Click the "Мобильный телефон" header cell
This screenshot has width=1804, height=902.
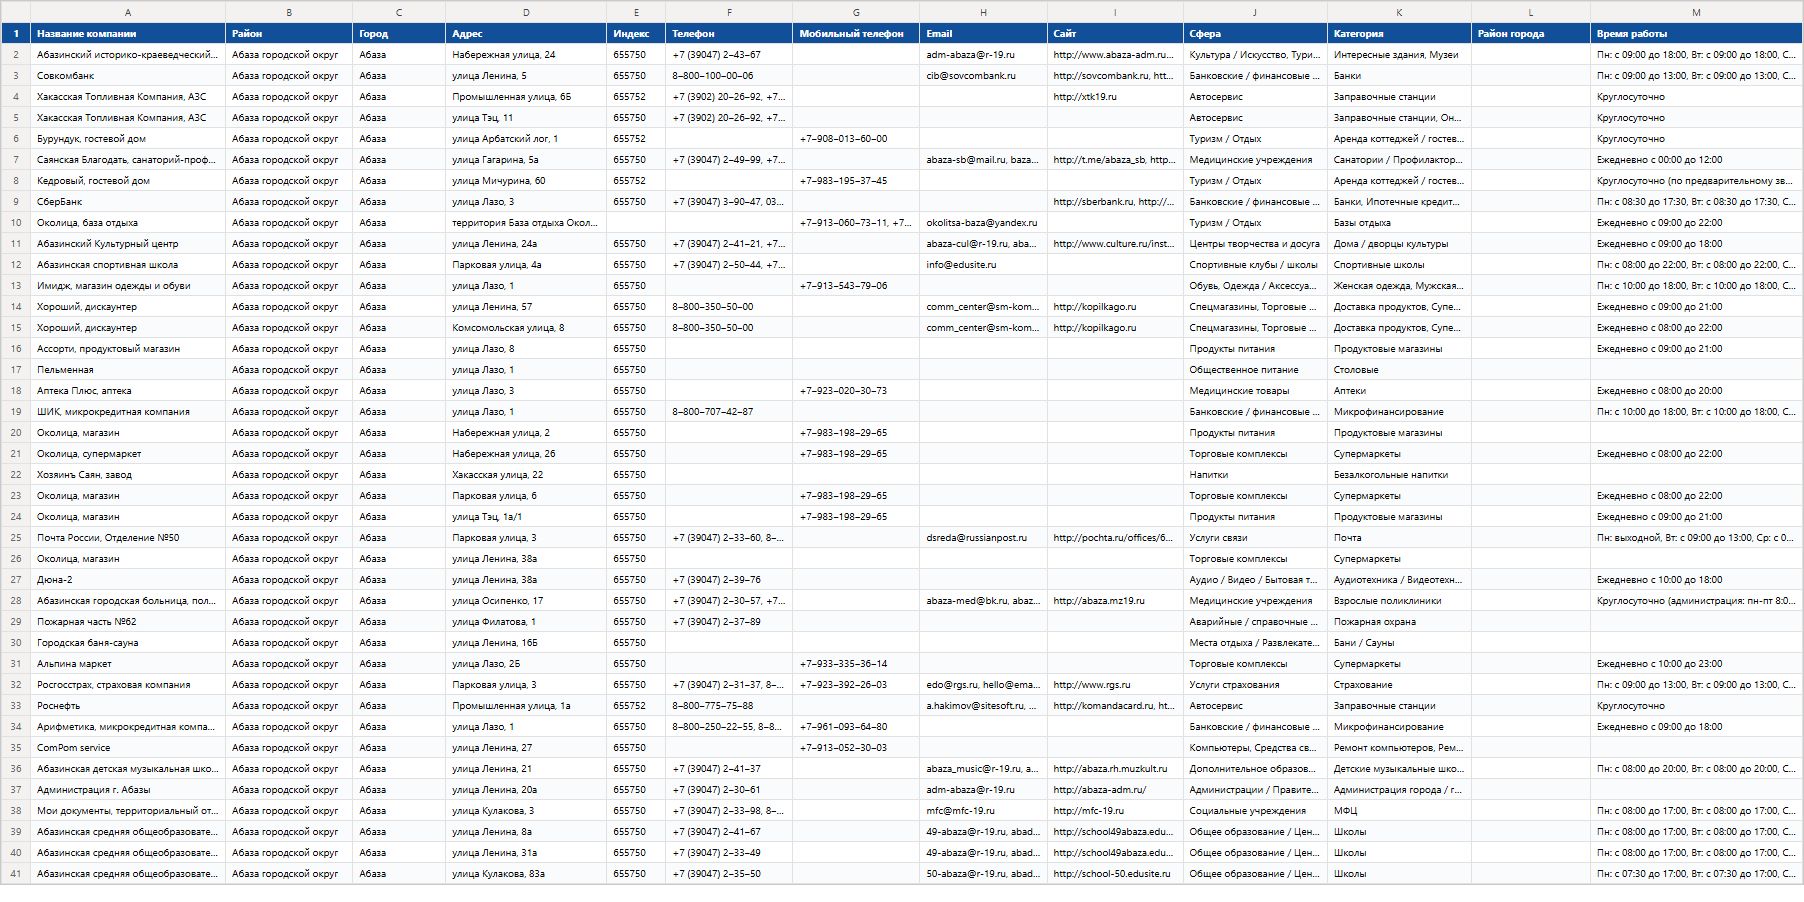click(856, 33)
